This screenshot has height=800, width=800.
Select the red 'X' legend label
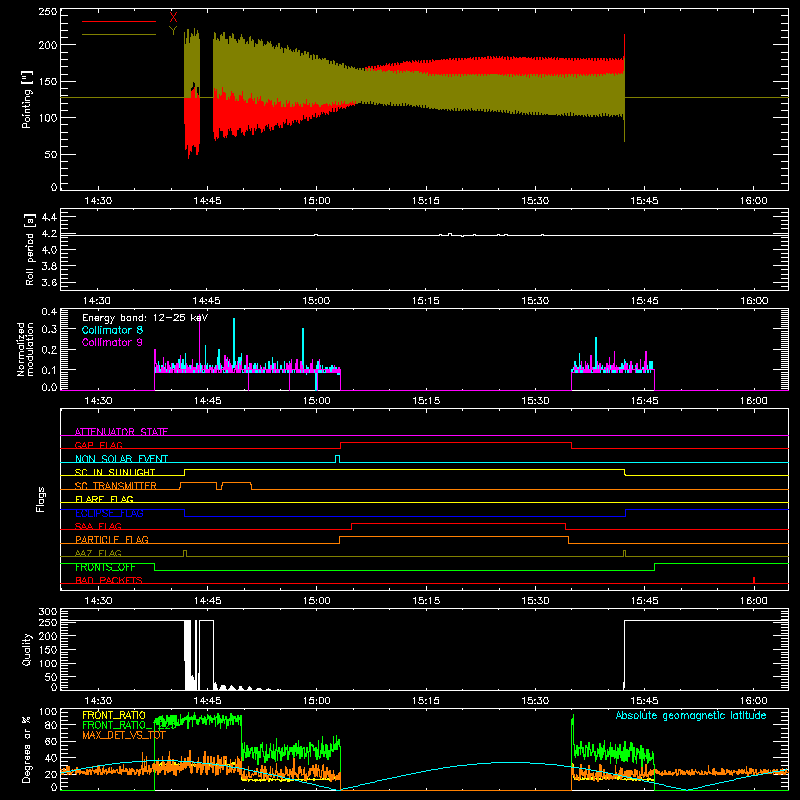(x=173, y=18)
